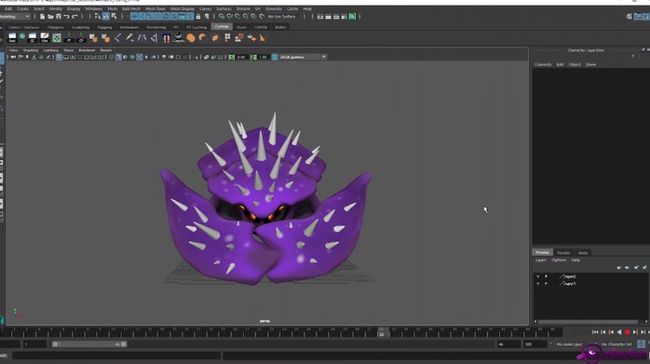Click the exposure icon beside 0.00 field
The width and height of the screenshot is (650, 364).
pos(232,57)
